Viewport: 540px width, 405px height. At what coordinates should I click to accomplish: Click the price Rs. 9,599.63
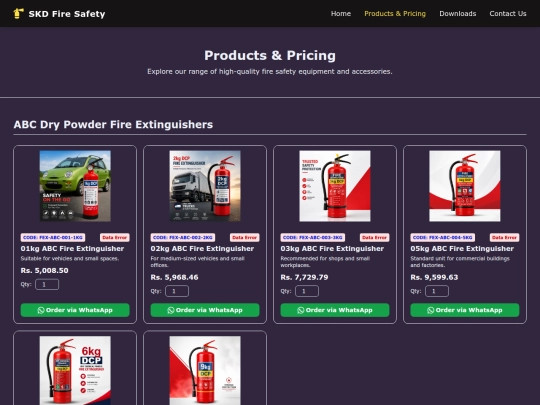click(434, 278)
